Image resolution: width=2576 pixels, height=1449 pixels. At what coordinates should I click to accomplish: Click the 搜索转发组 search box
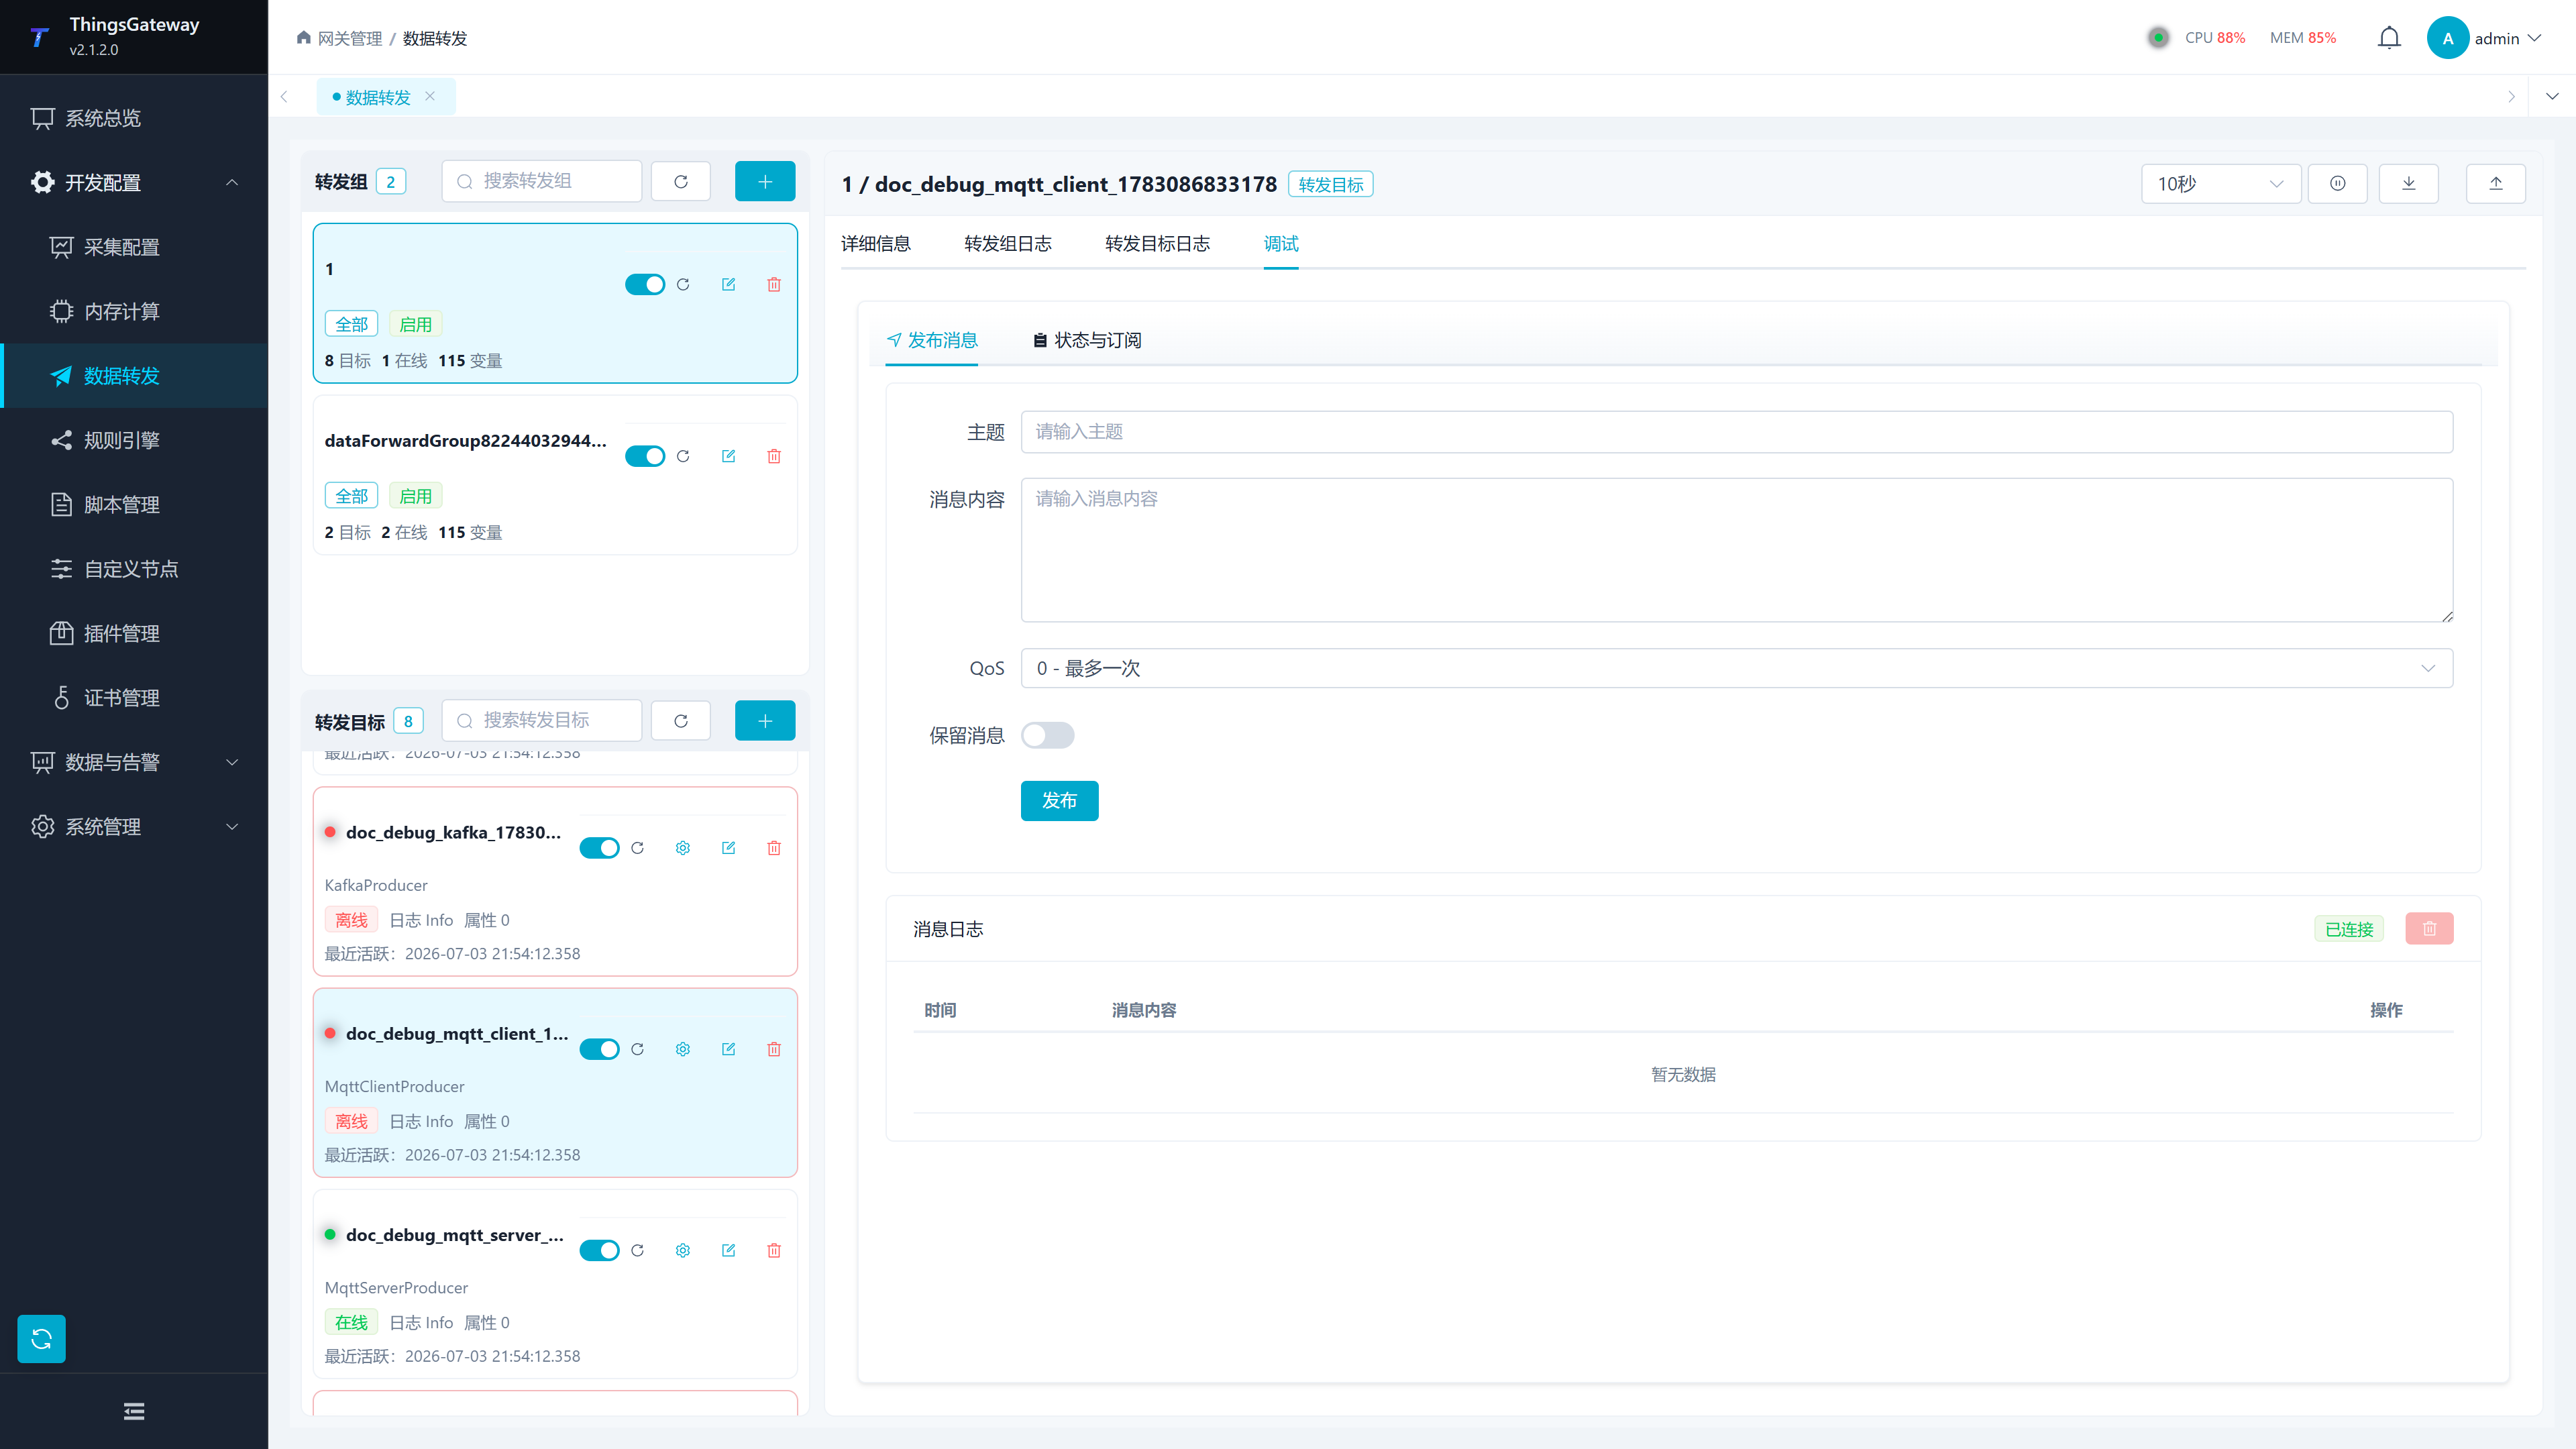(x=542, y=181)
